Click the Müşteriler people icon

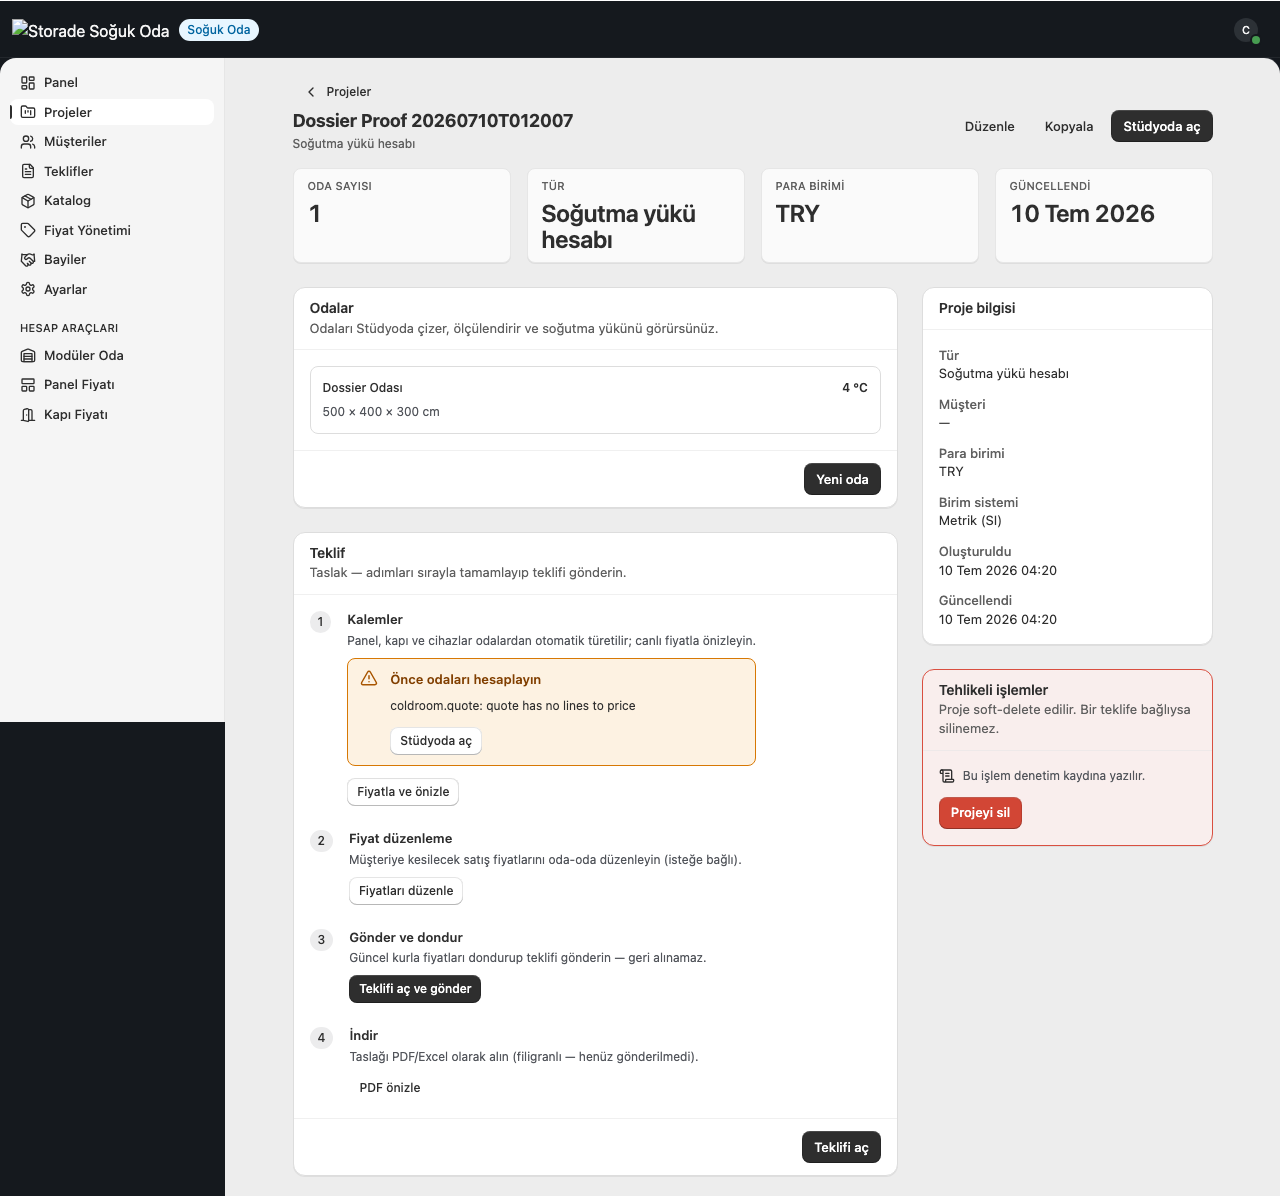[28, 142]
